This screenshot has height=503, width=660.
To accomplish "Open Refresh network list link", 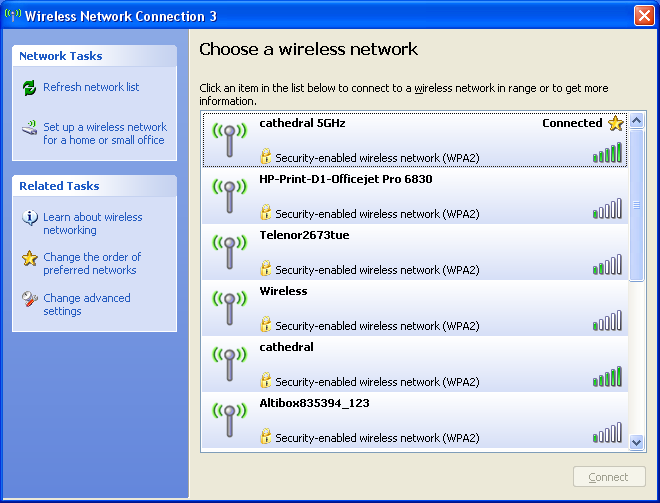I will click(91, 87).
